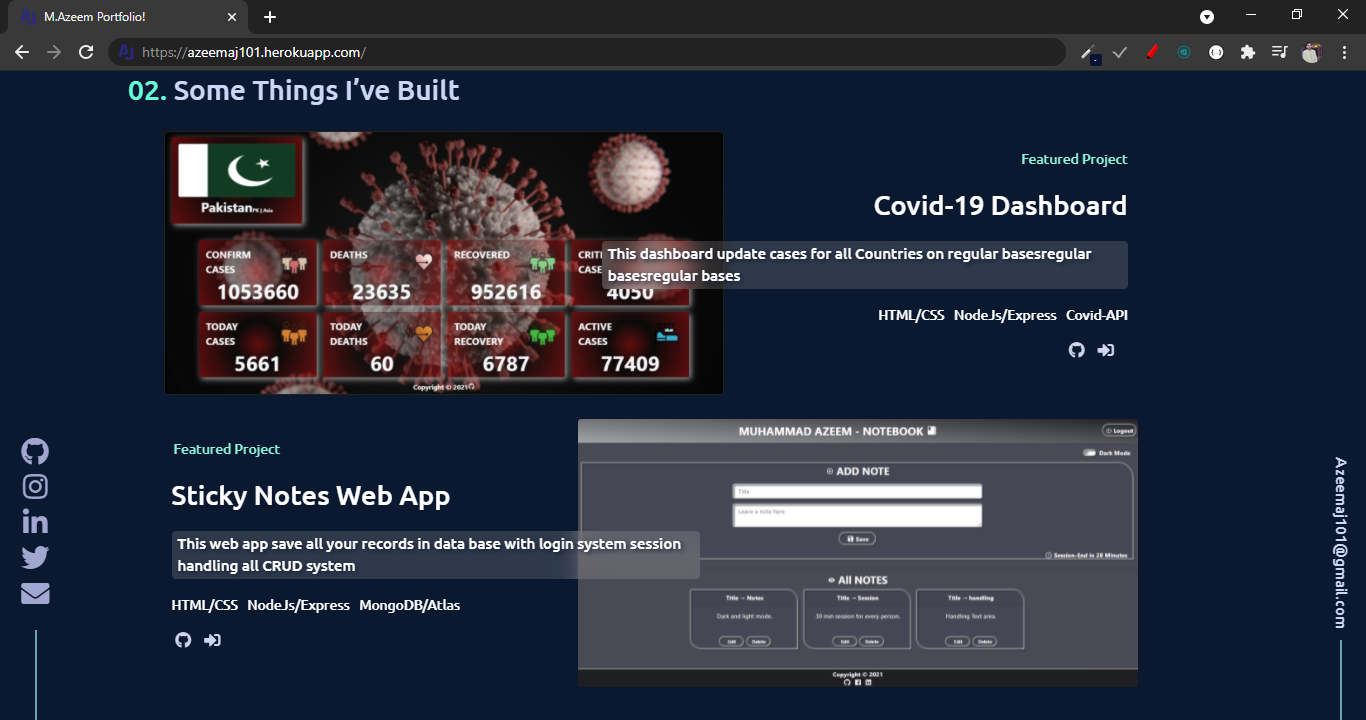Click the vertical Azeemaj101@gmail.com email link
The image size is (1366, 720).
pyautogui.click(x=1341, y=543)
